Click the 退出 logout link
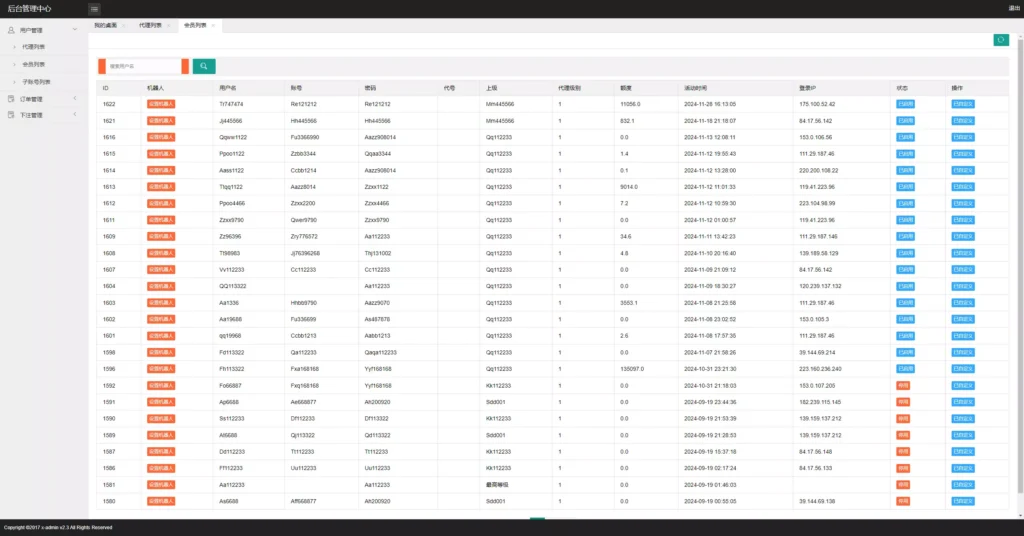 point(1013,9)
